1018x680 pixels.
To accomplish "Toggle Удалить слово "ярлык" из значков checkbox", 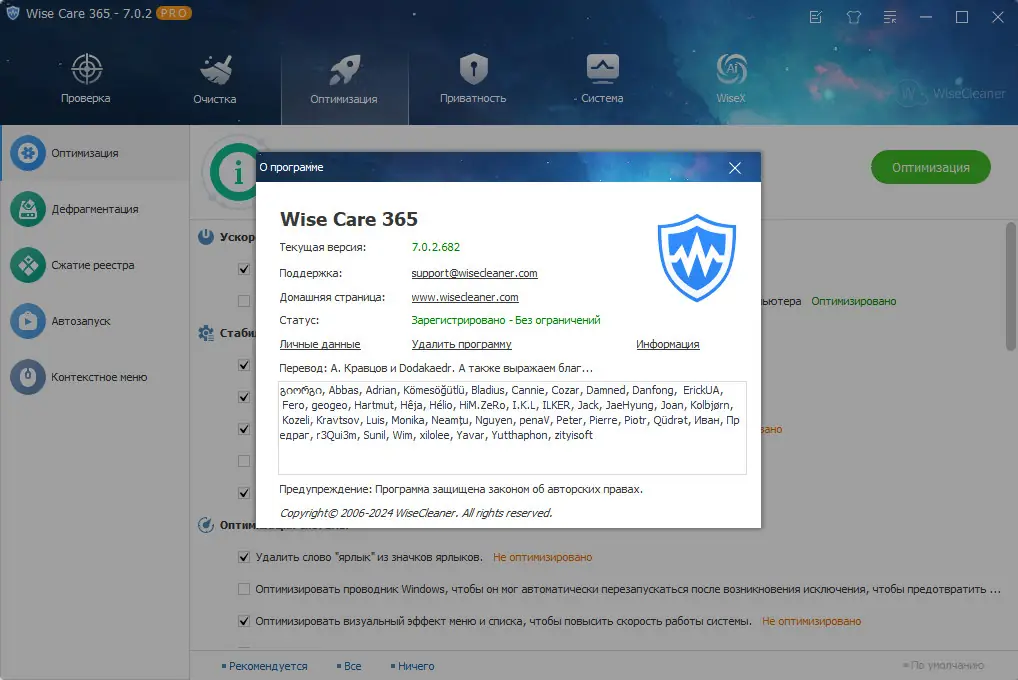I will tap(244, 557).
